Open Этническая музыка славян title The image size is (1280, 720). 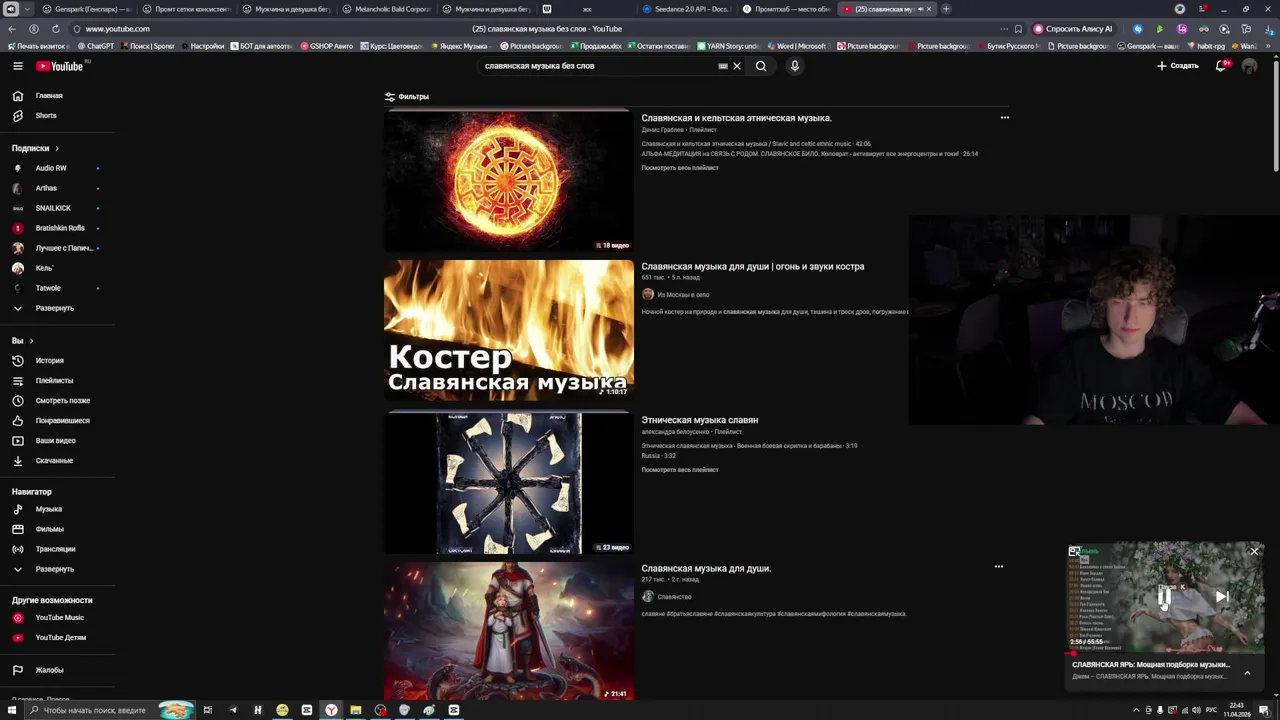(x=700, y=420)
